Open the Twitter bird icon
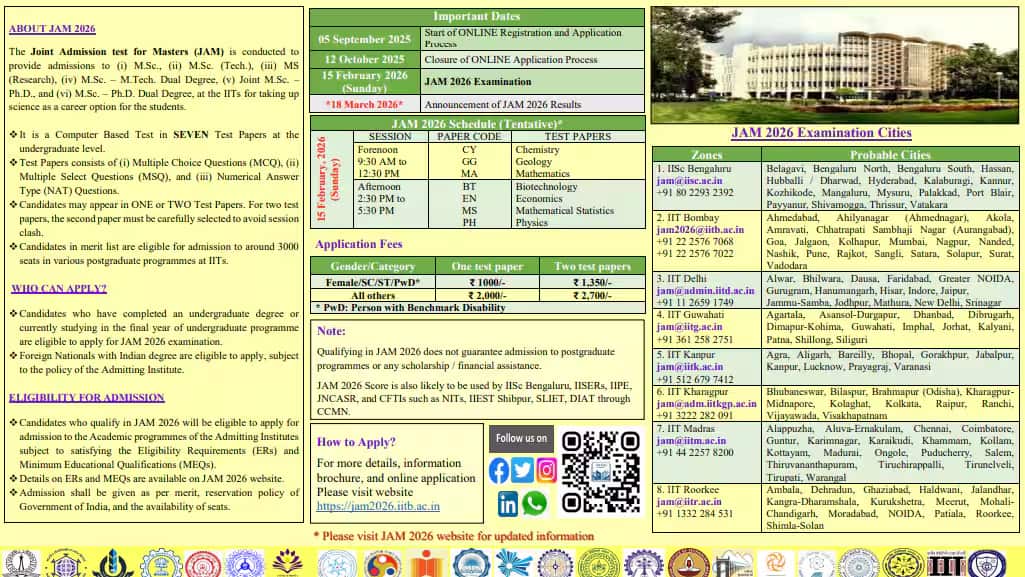The image size is (1025, 577). click(522, 470)
